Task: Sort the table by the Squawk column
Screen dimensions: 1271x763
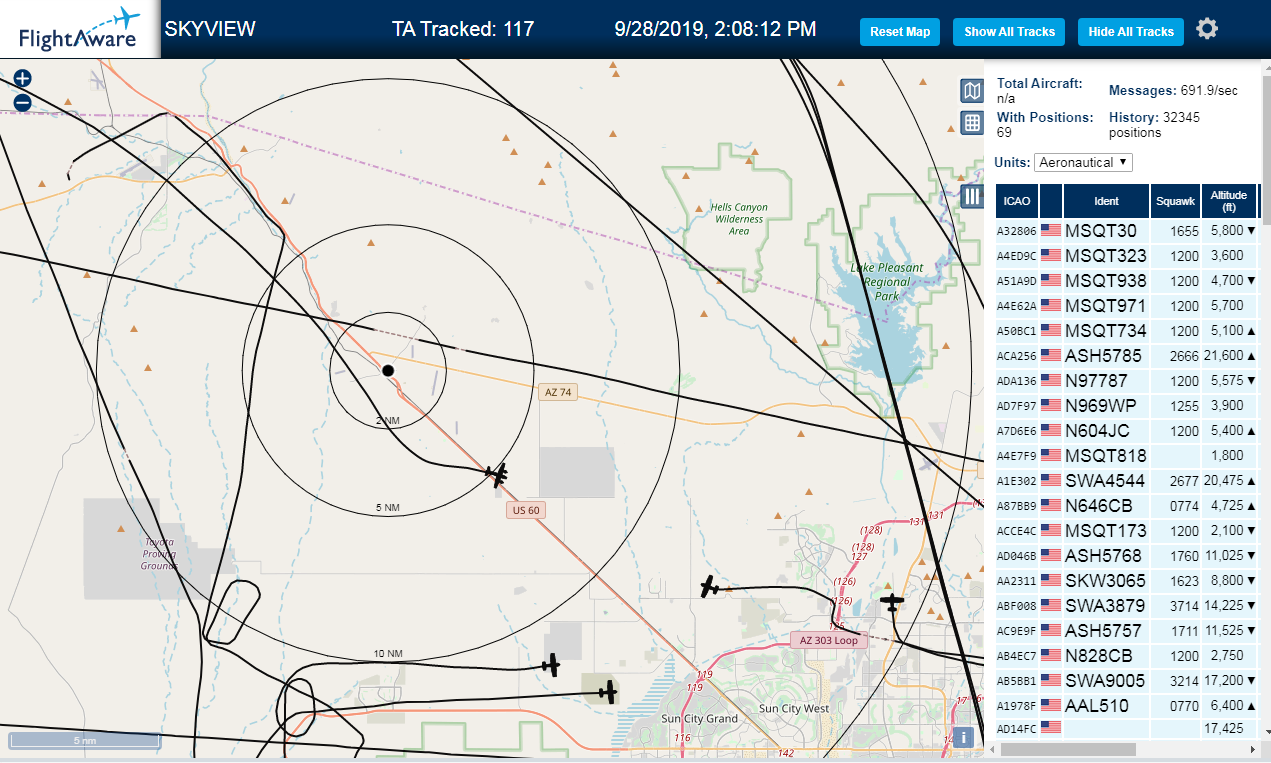Action: [x=1175, y=201]
